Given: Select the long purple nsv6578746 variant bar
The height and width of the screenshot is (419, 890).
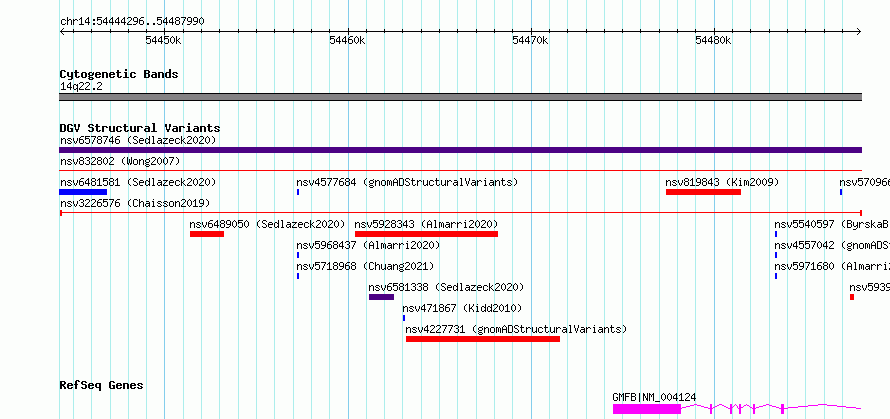Looking at the screenshot, I should point(460,150).
